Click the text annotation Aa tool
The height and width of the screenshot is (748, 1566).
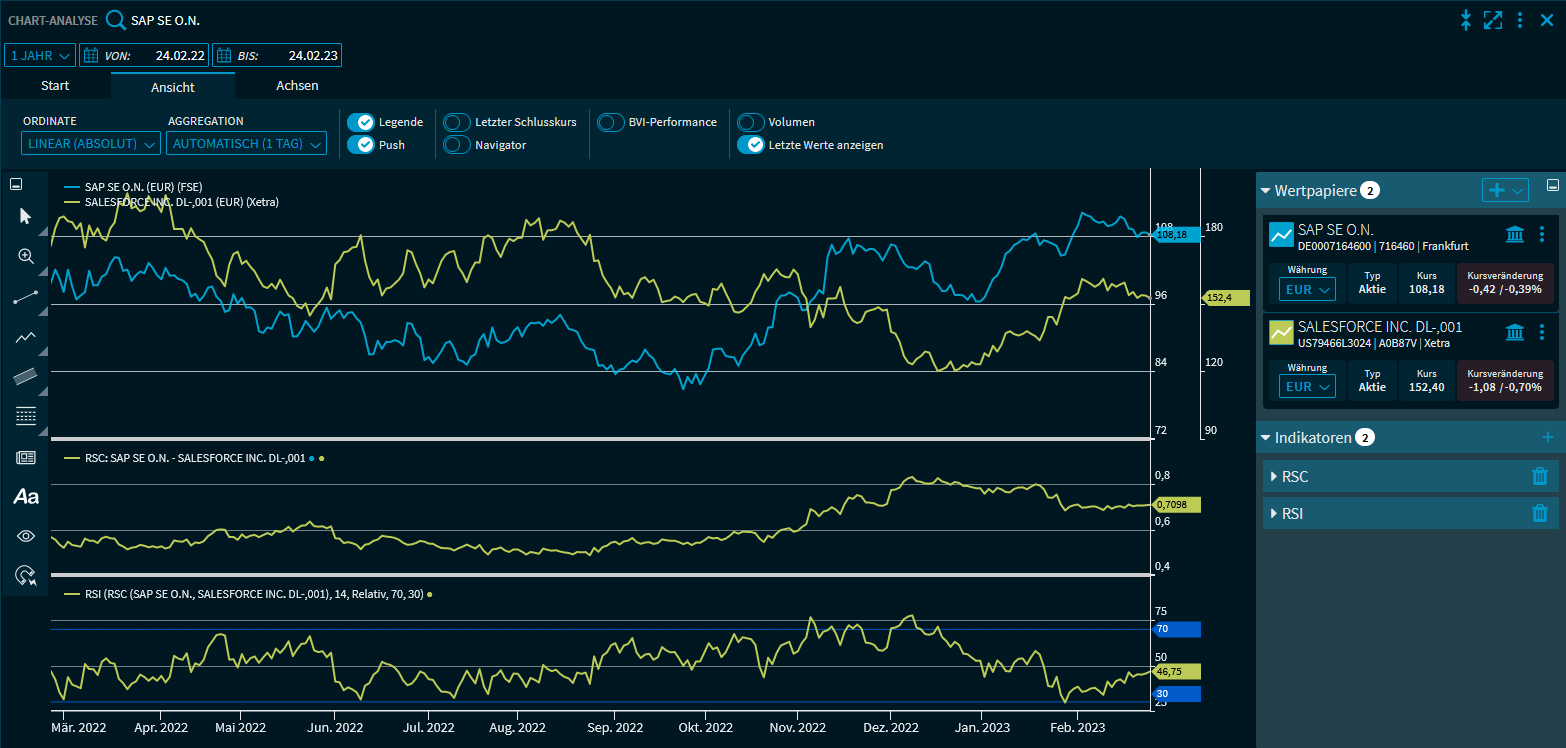point(26,496)
